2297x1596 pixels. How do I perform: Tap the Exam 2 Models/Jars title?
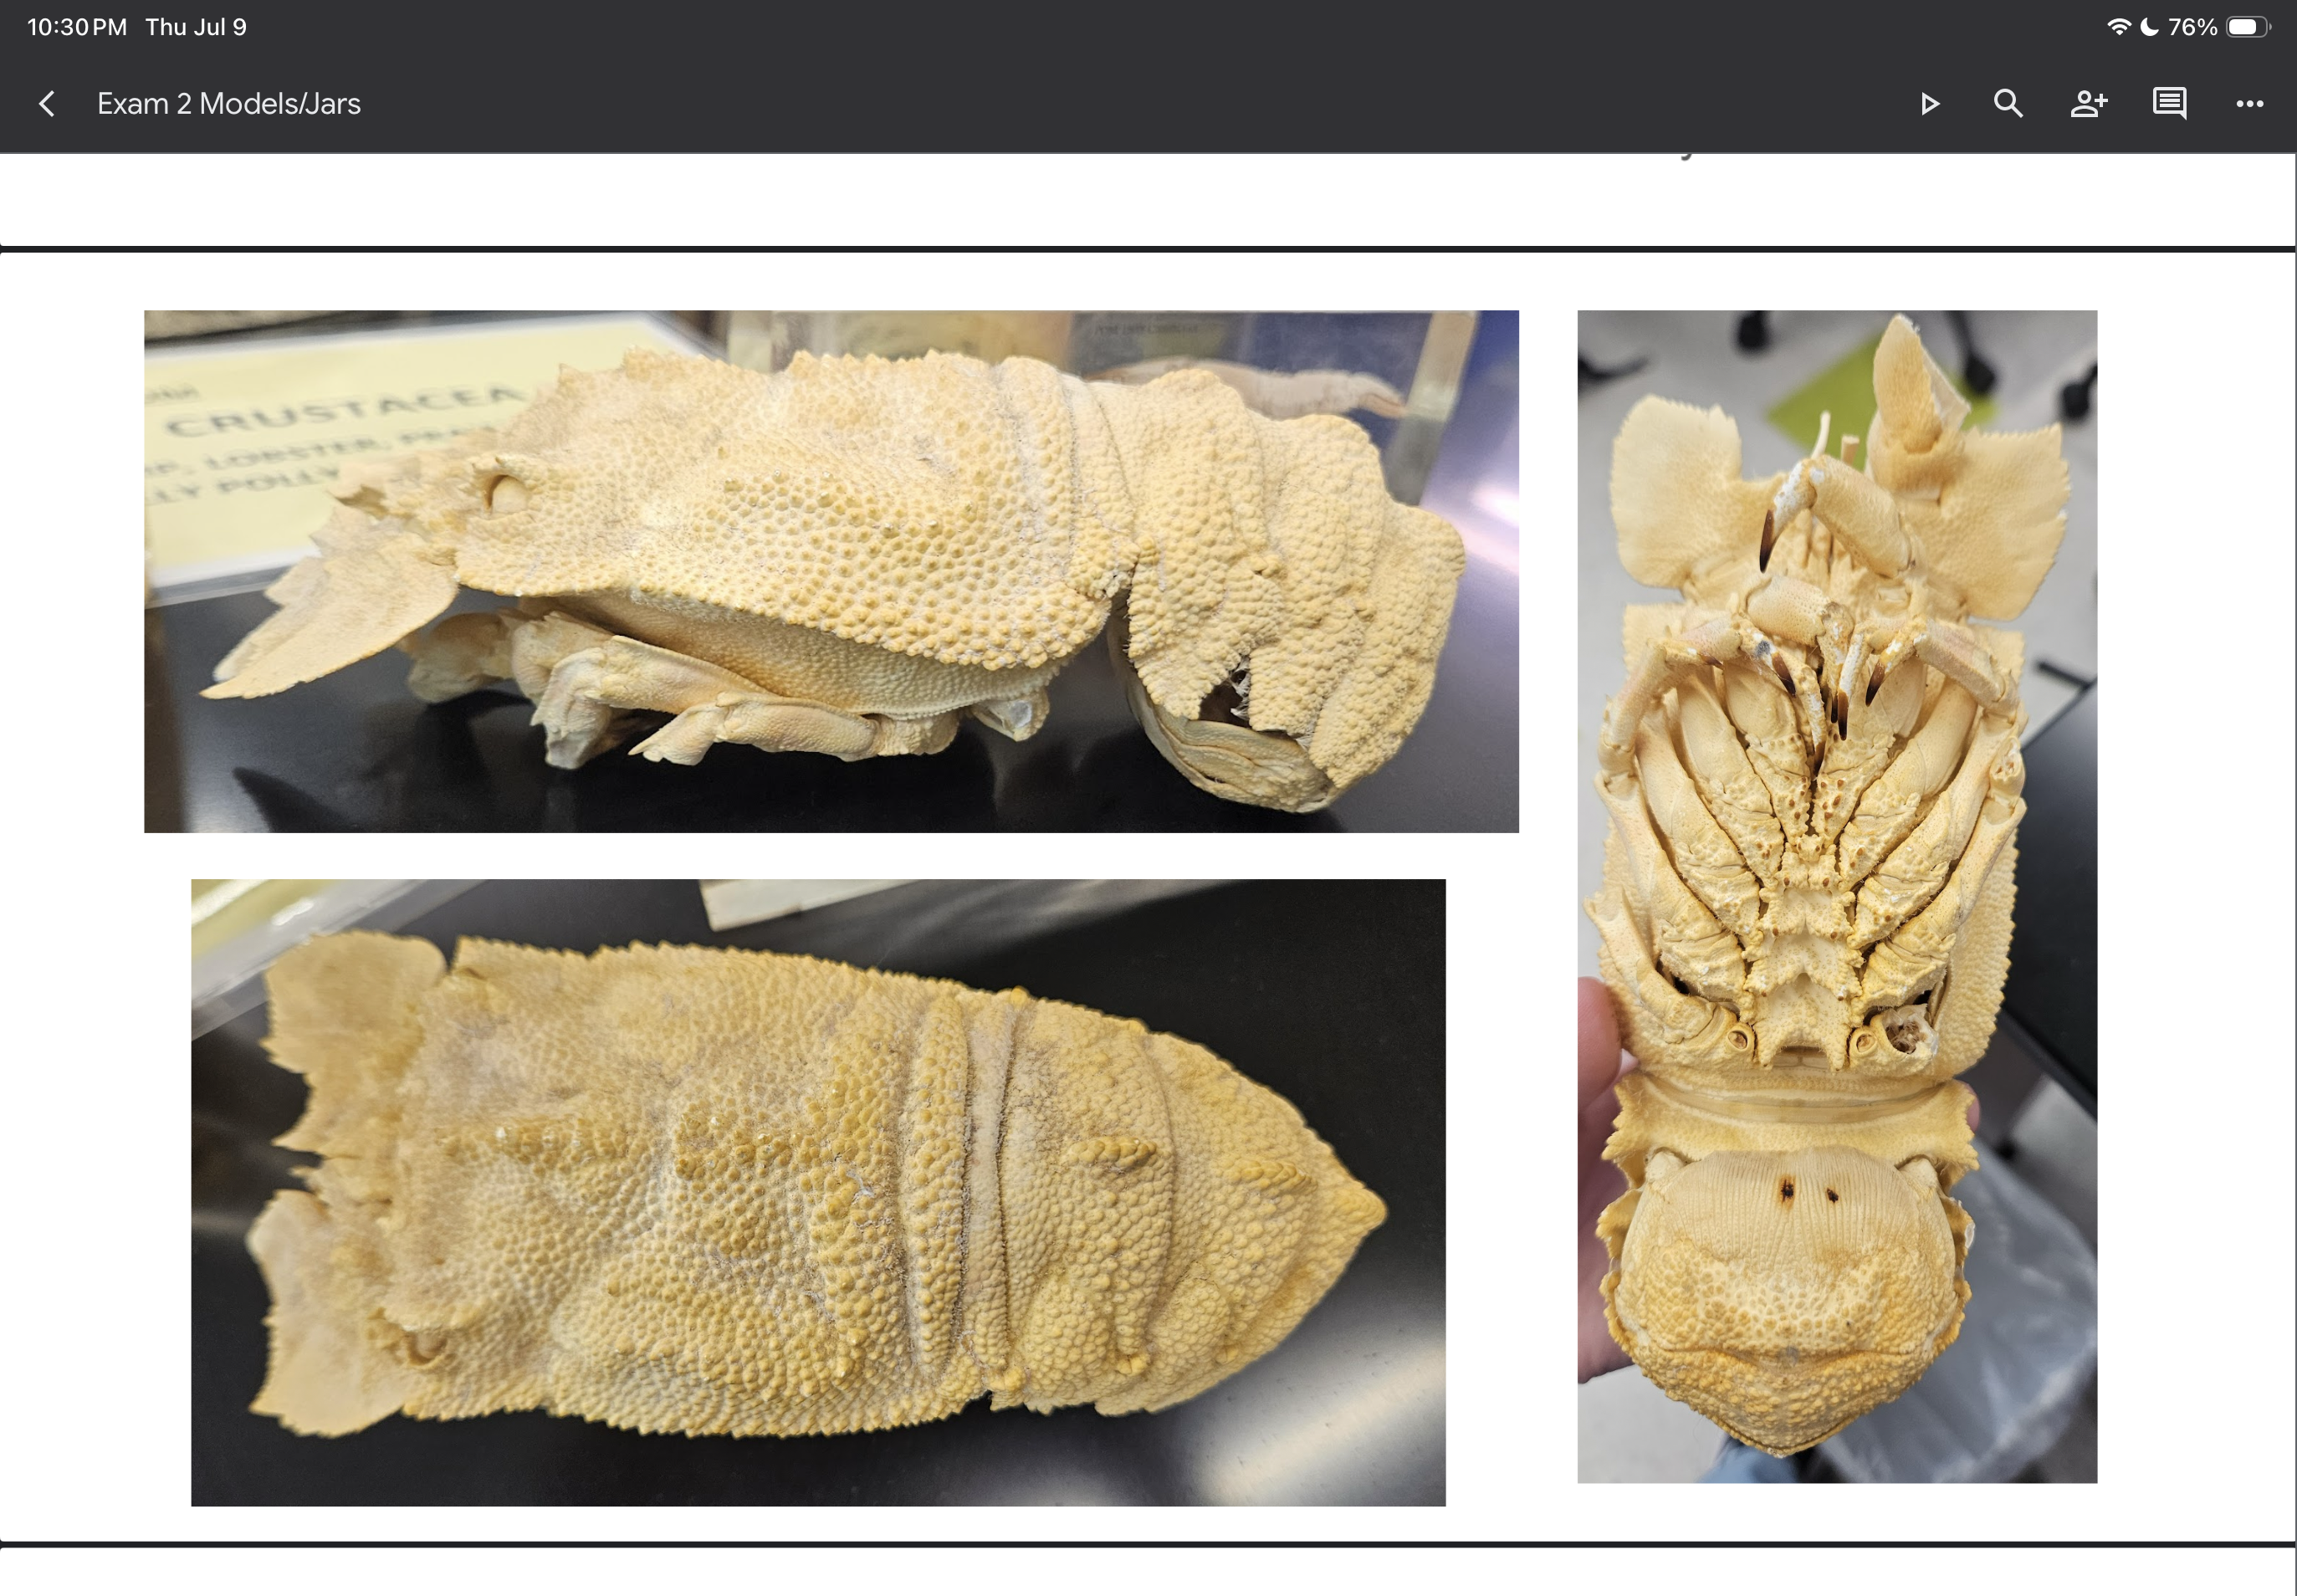(x=229, y=104)
